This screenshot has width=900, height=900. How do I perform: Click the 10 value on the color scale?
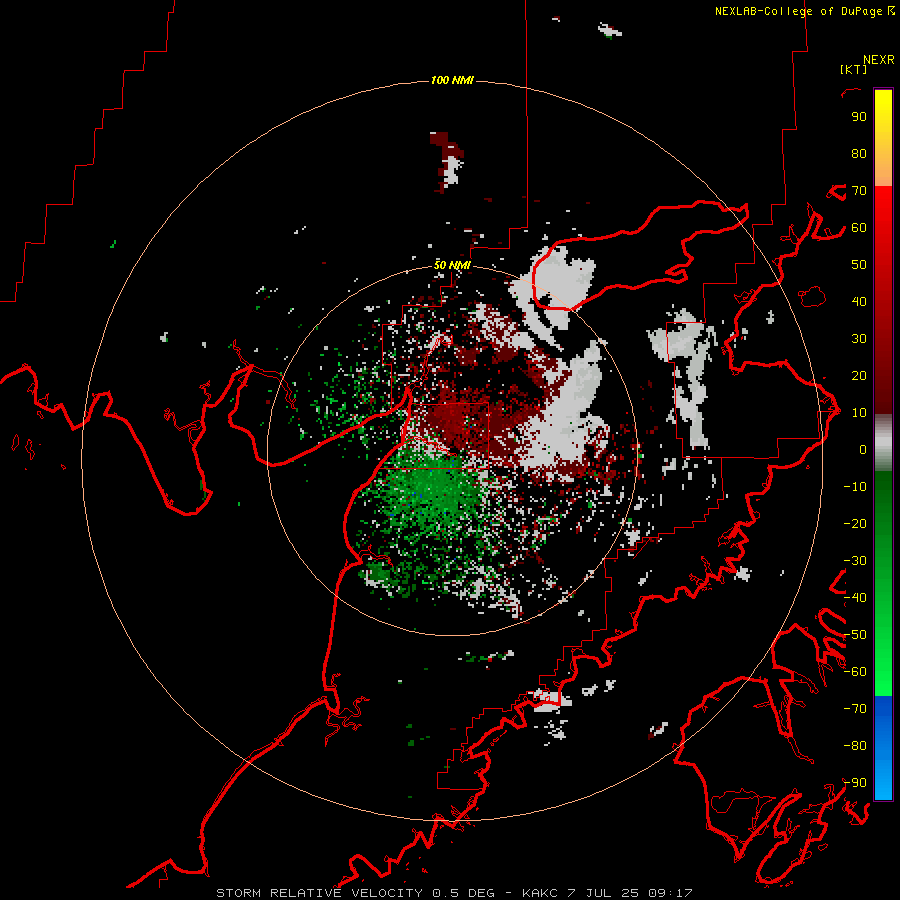tap(859, 413)
